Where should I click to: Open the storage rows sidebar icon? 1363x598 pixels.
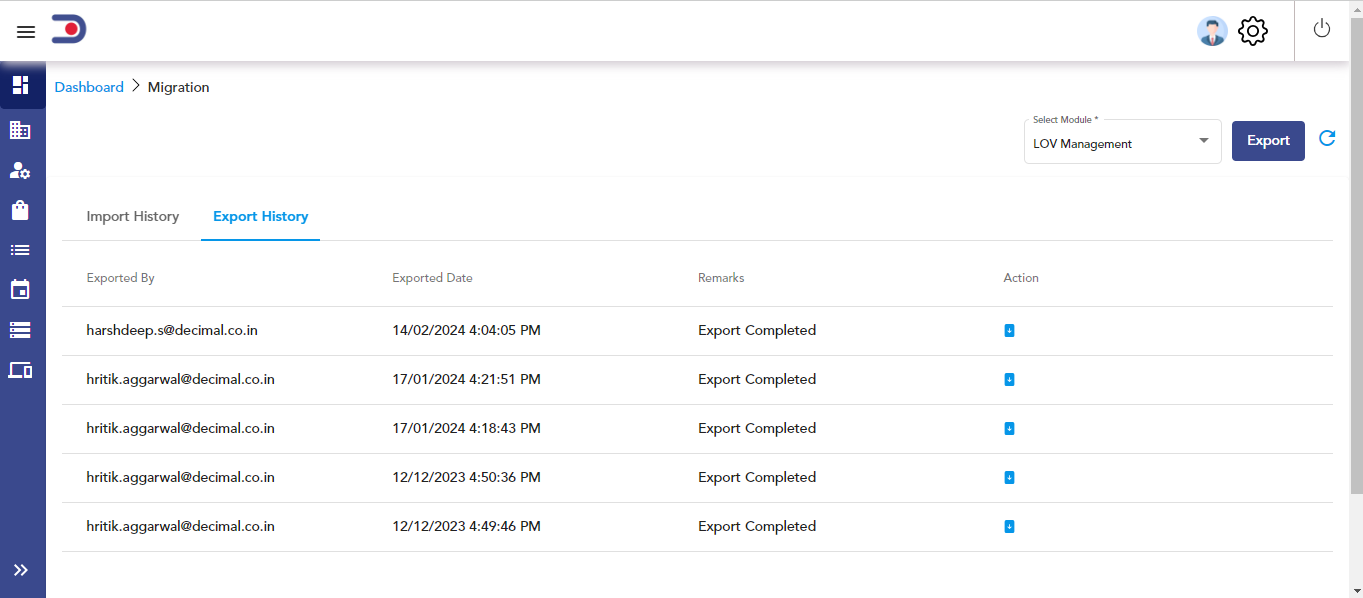[20, 330]
